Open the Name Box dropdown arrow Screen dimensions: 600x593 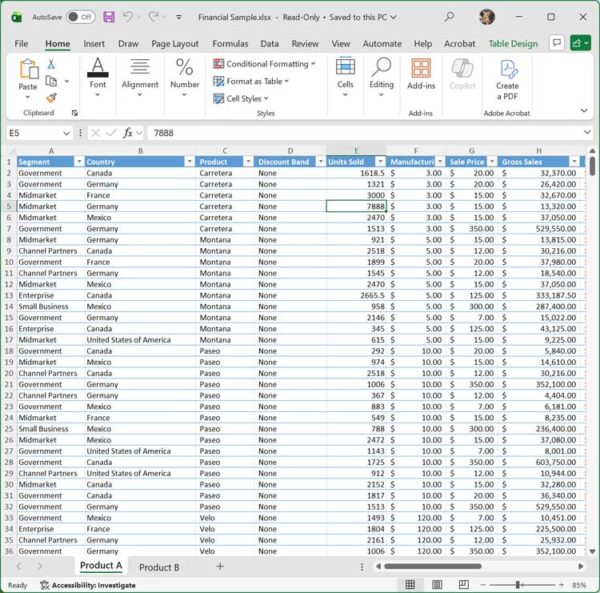coord(66,133)
